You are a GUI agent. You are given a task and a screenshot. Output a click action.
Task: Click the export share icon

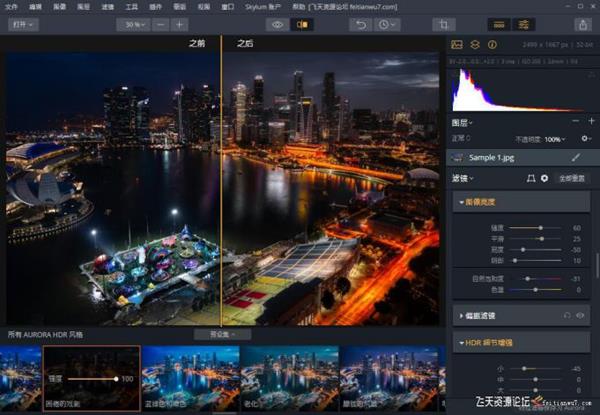[582, 24]
